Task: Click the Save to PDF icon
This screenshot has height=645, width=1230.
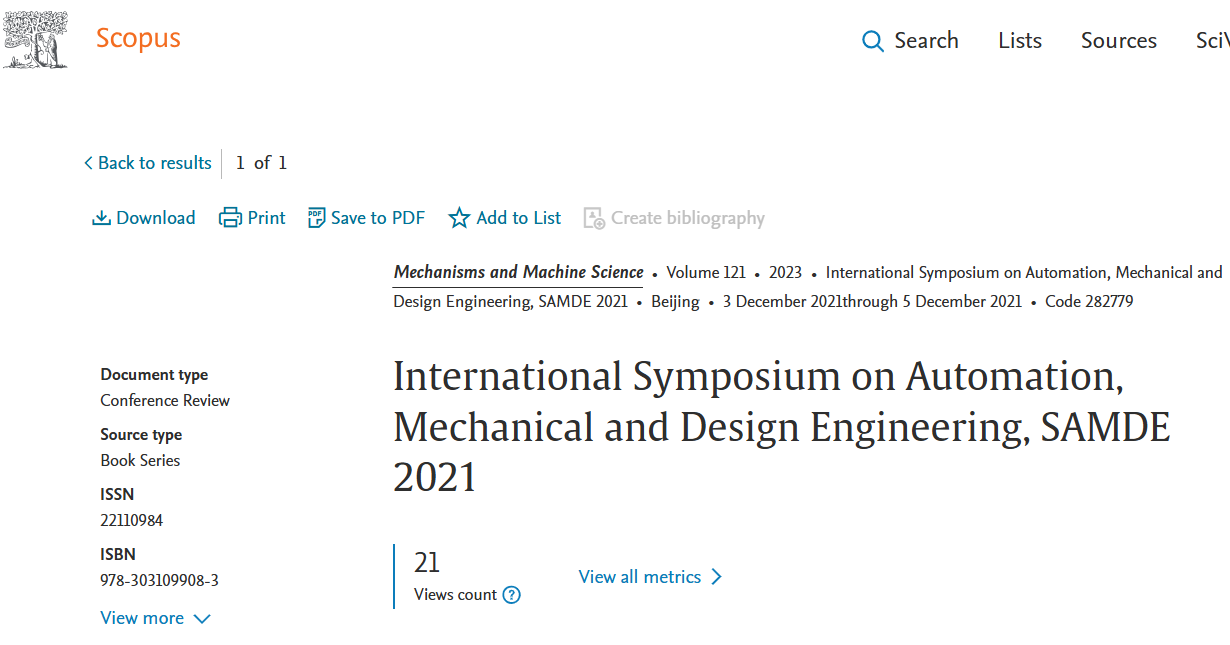Action: point(316,218)
